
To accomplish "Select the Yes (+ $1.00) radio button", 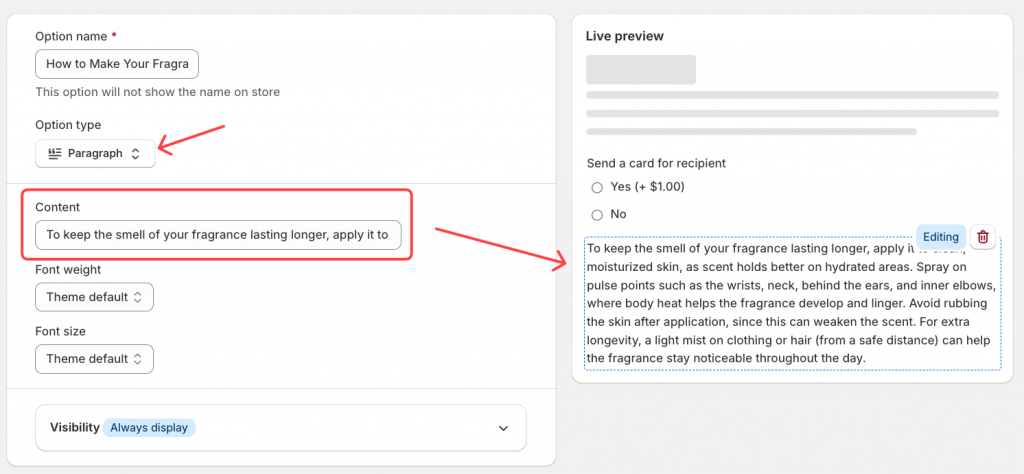I will [596, 187].
